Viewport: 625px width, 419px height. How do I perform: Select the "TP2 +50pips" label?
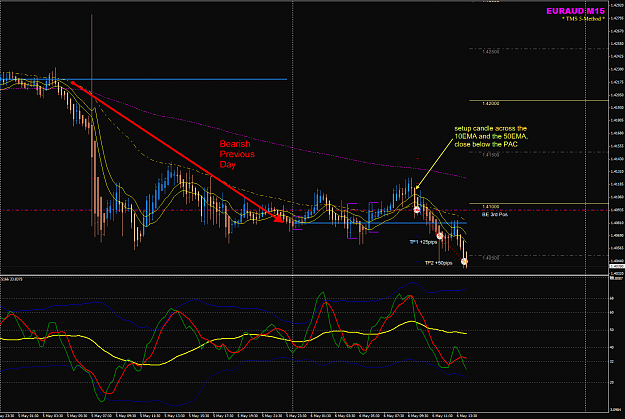point(438,263)
